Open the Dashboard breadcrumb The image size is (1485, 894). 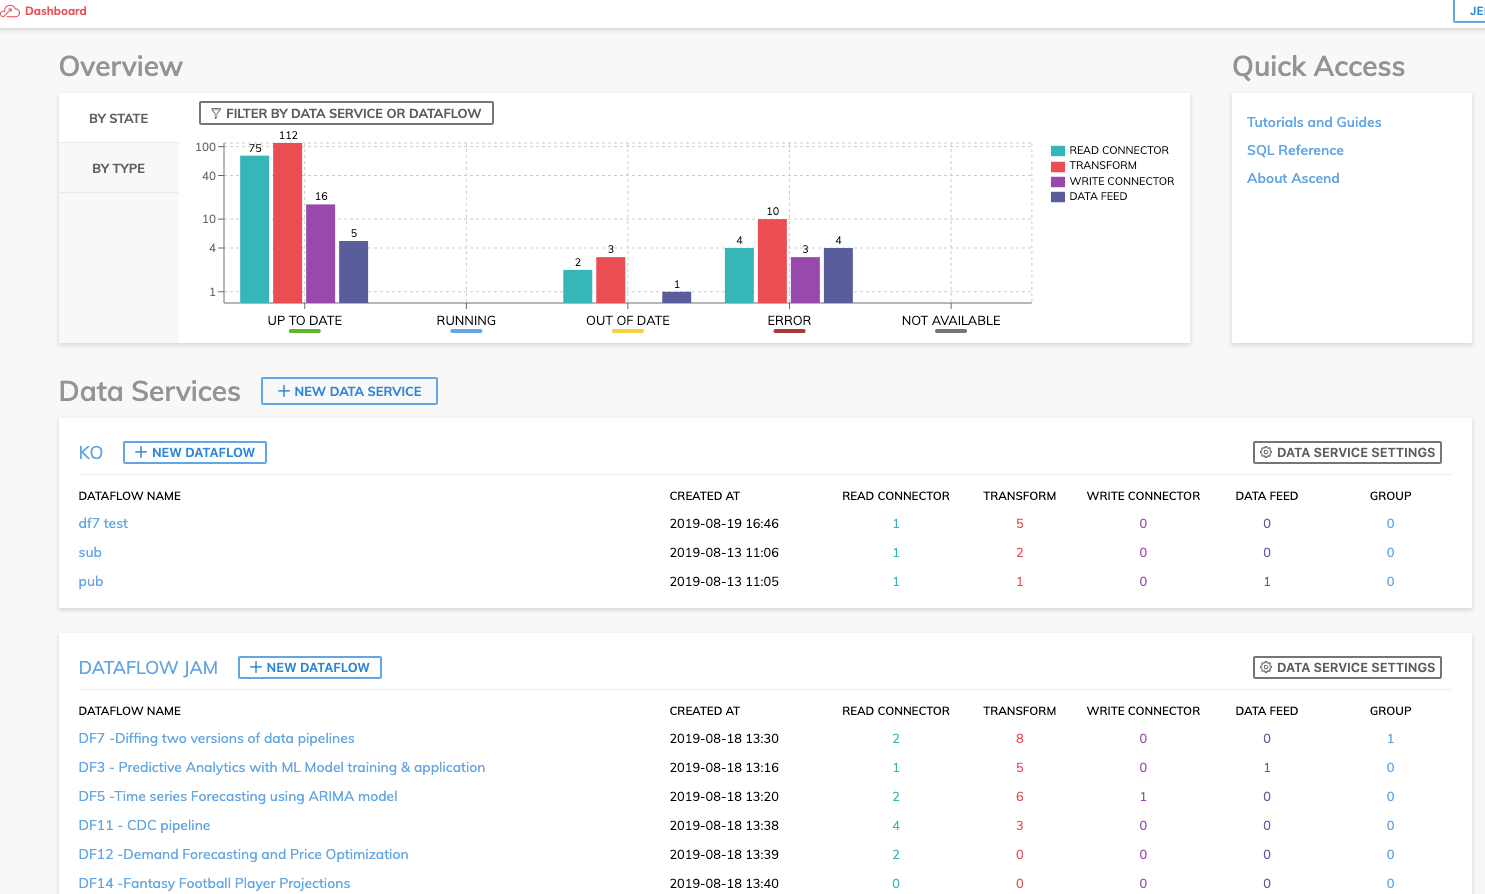tap(55, 11)
